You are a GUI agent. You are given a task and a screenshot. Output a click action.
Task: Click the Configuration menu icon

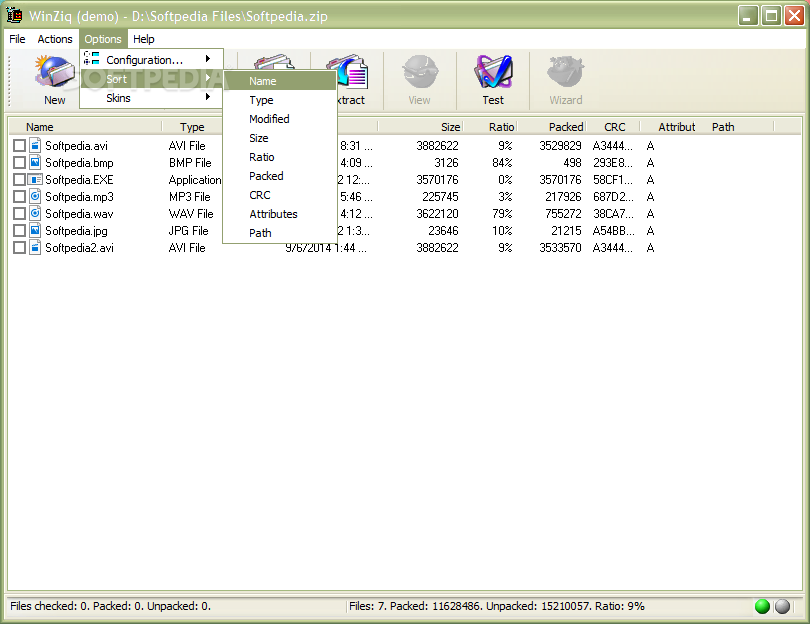[x=91, y=58]
